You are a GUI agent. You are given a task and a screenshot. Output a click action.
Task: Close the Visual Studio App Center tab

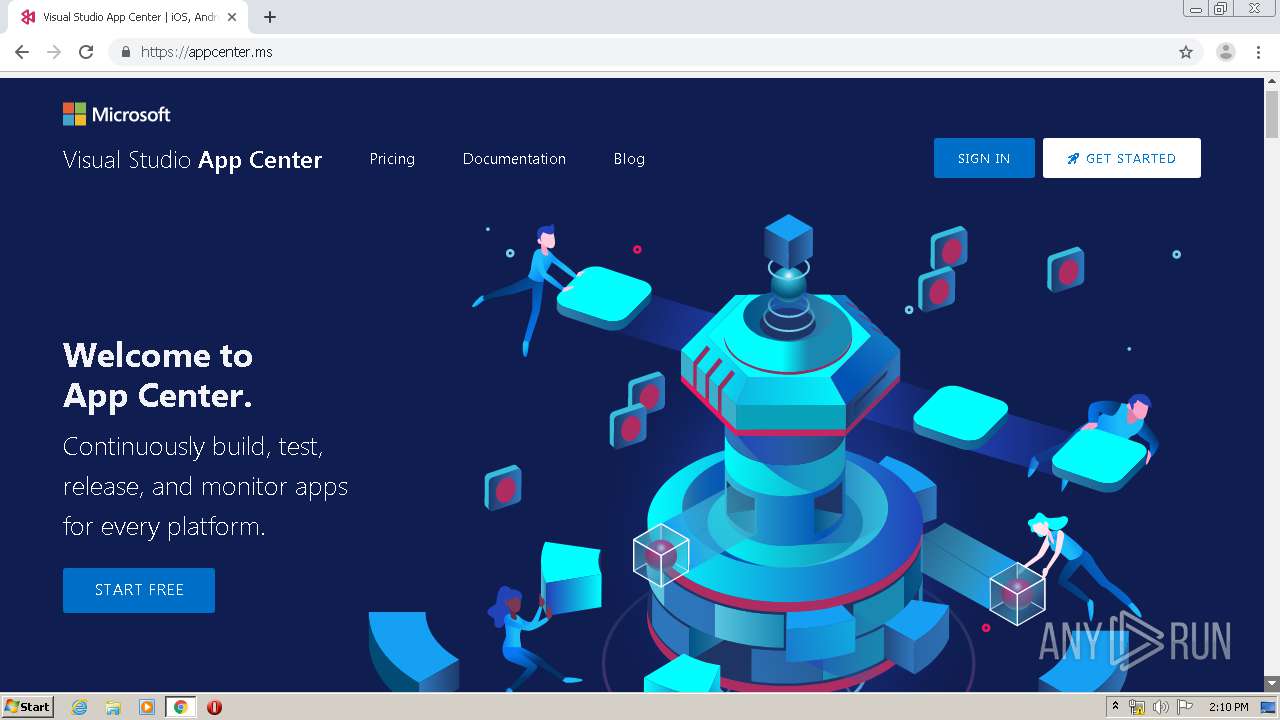coord(232,17)
